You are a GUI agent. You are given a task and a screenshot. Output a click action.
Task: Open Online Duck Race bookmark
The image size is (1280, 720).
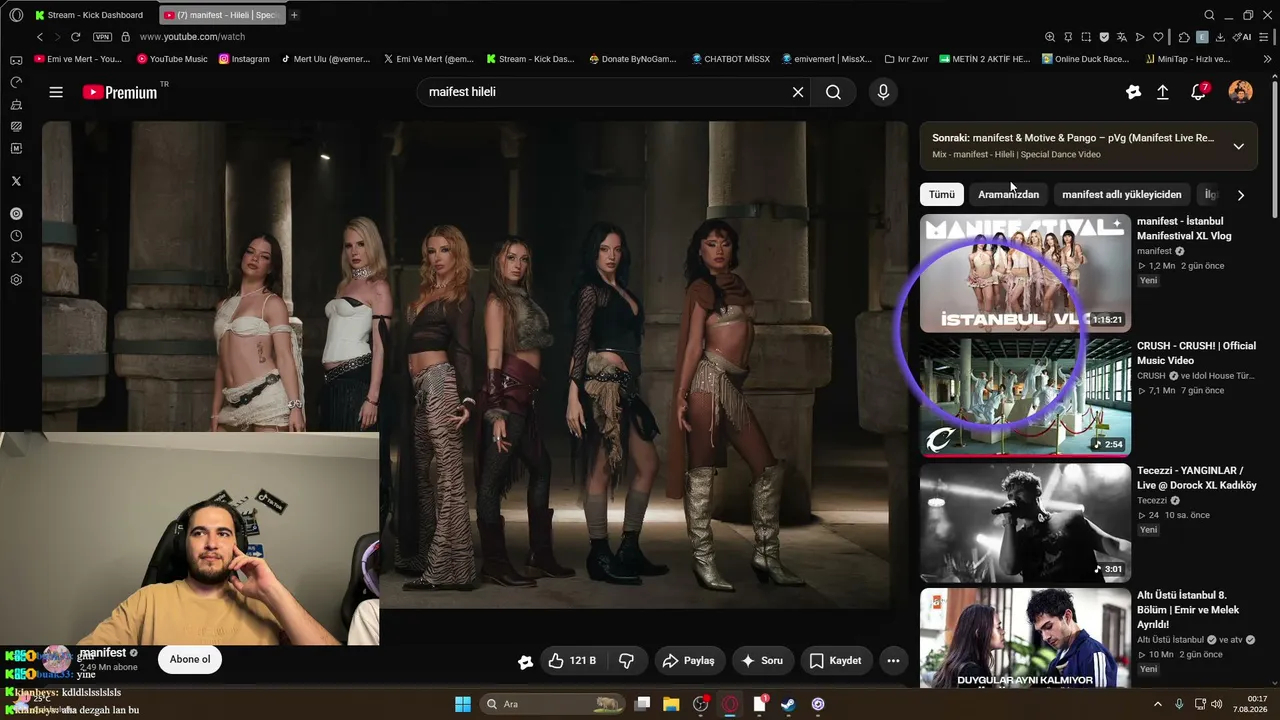point(1085,59)
